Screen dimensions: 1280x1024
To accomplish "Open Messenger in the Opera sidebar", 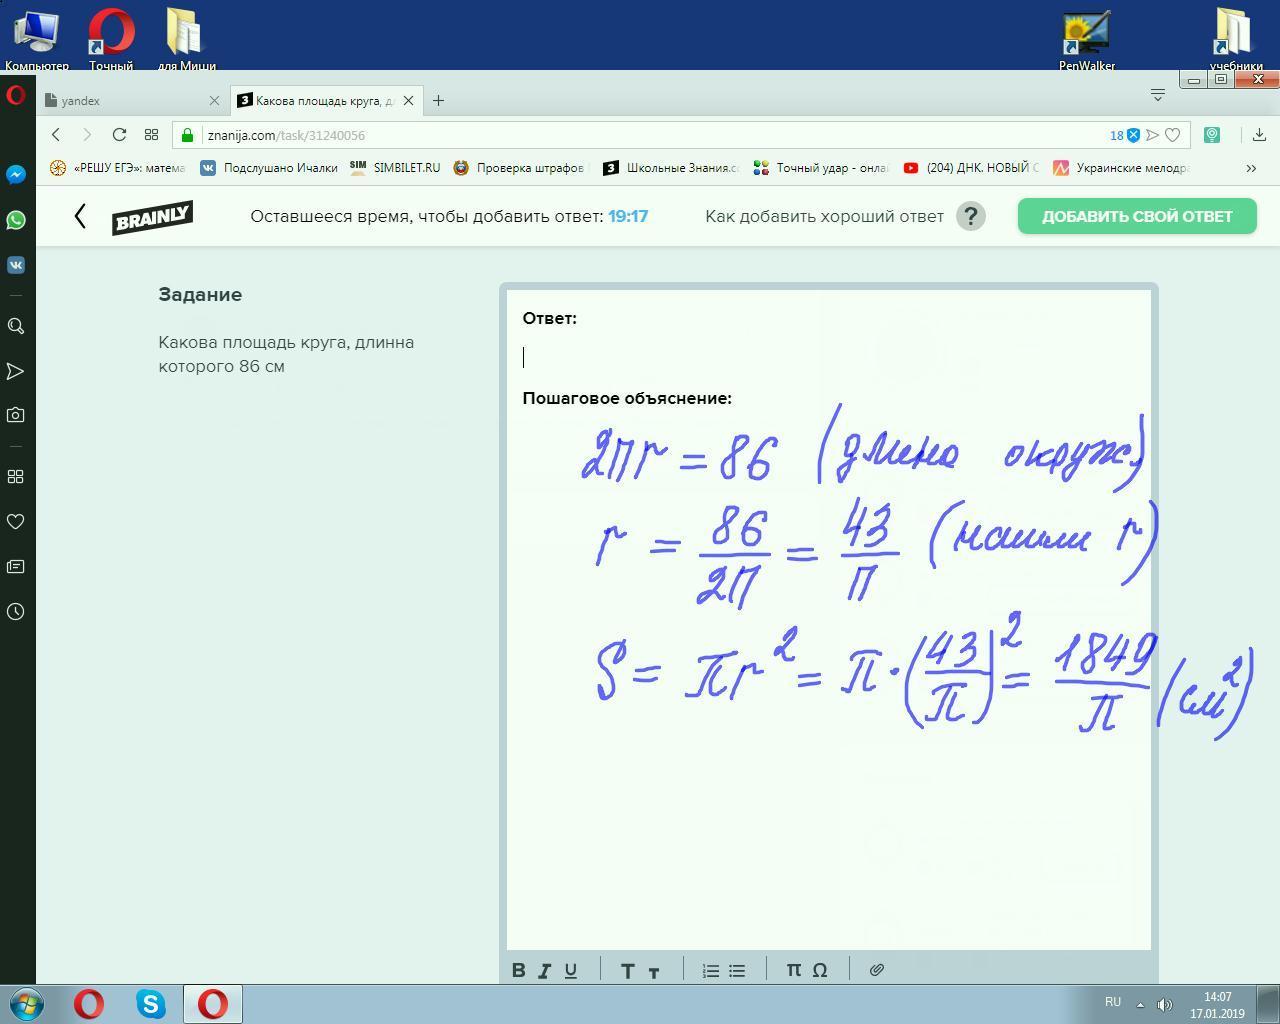I will 16,175.
